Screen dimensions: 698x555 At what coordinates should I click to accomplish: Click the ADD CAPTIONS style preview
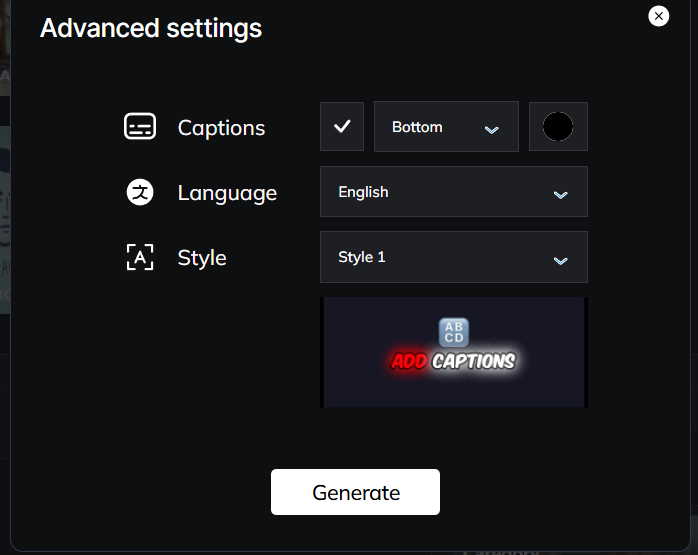tap(454, 352)
